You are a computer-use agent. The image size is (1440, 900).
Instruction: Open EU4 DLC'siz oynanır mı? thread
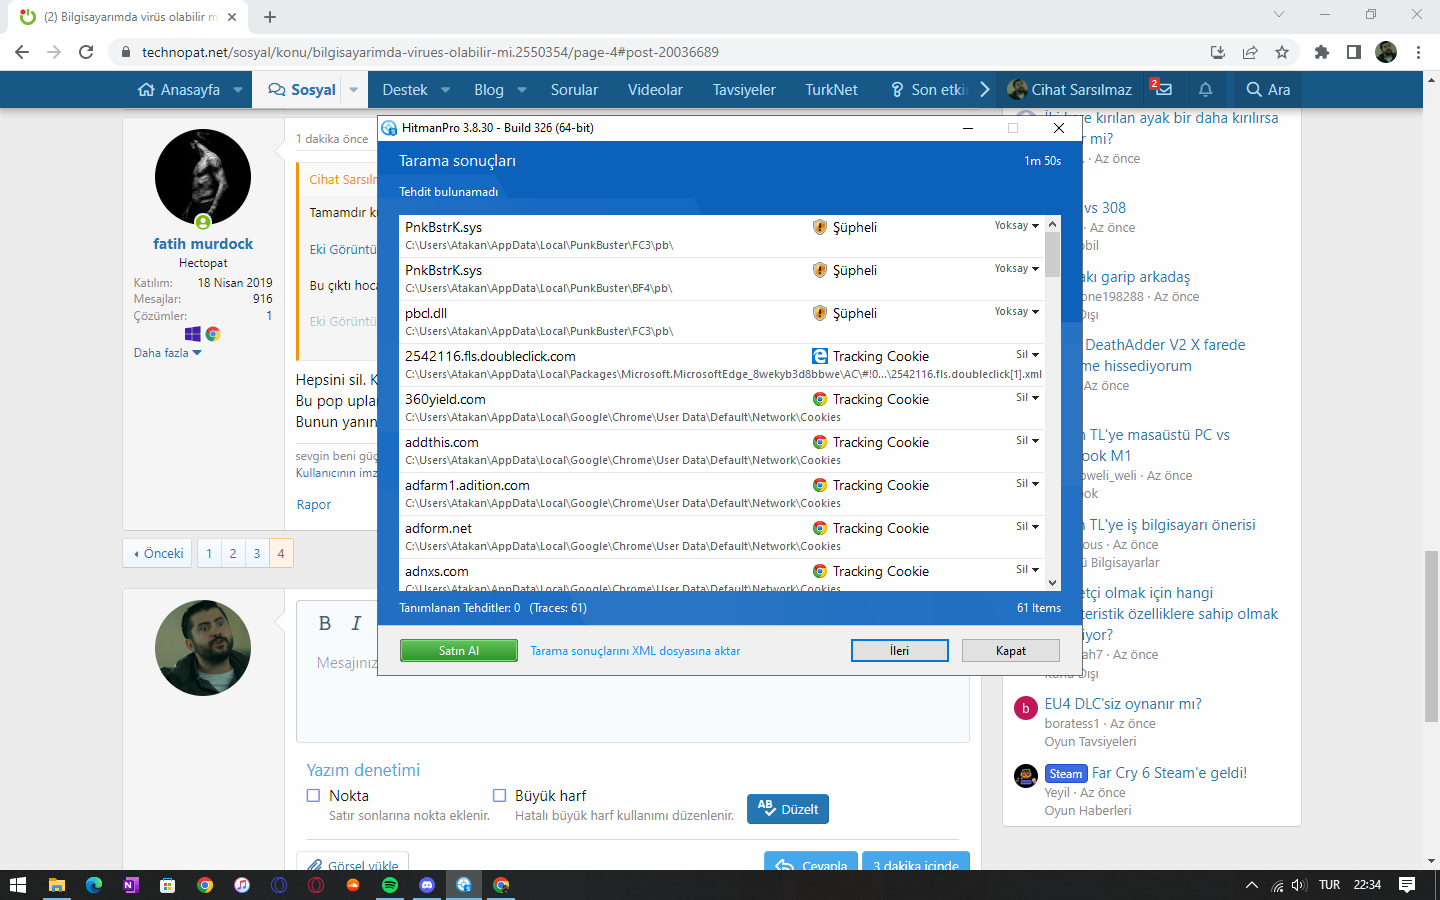(1123, 704)
